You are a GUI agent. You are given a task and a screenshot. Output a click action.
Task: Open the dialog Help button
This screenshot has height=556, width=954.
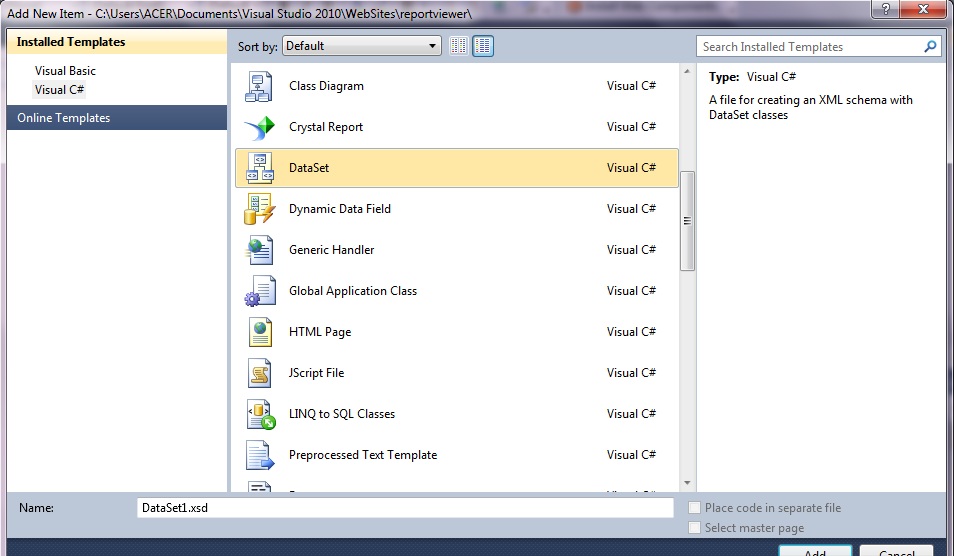click(x=885, y=9)
